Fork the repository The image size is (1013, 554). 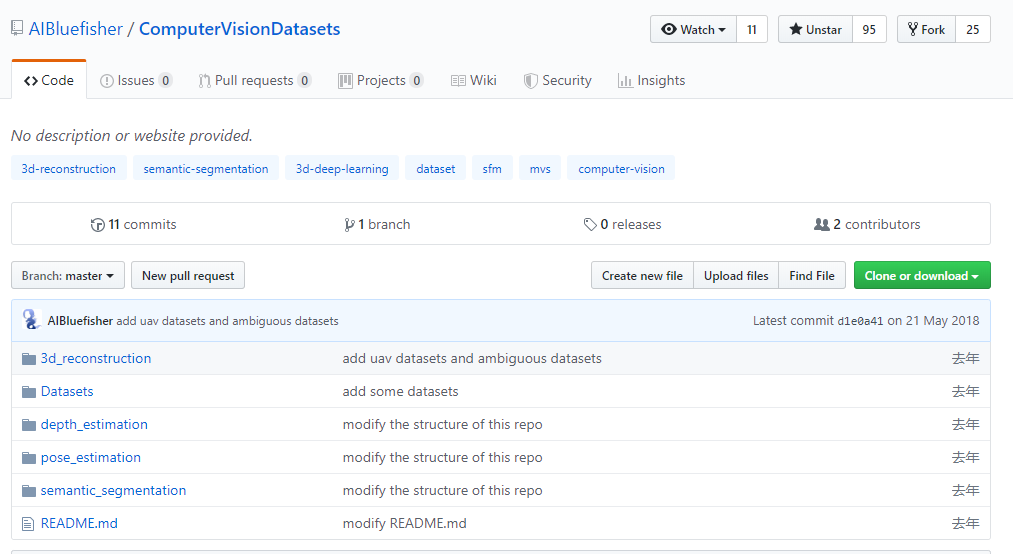(x=926, y=29)
